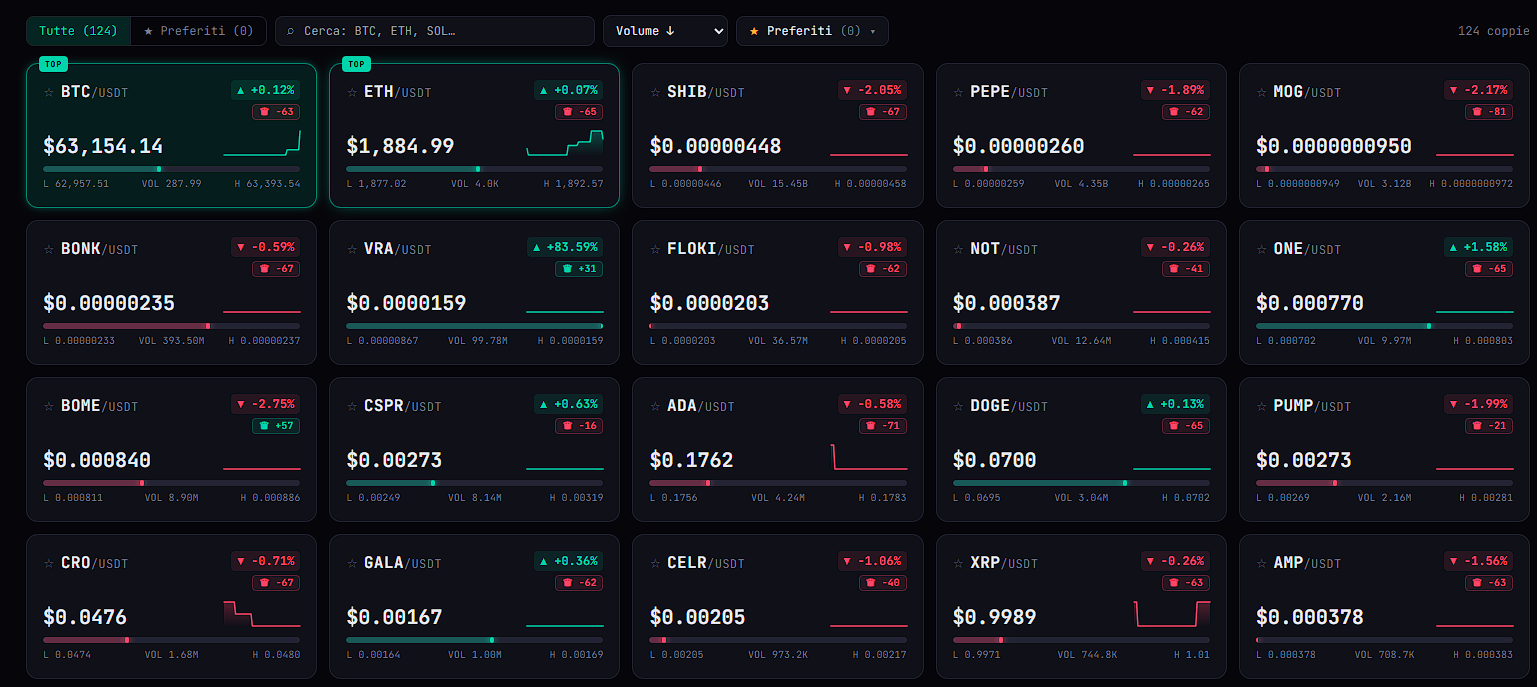Screen dimensions: 1537x687
Task: Click the PUMP/USDT pair name
Action: coord(1312,406)
